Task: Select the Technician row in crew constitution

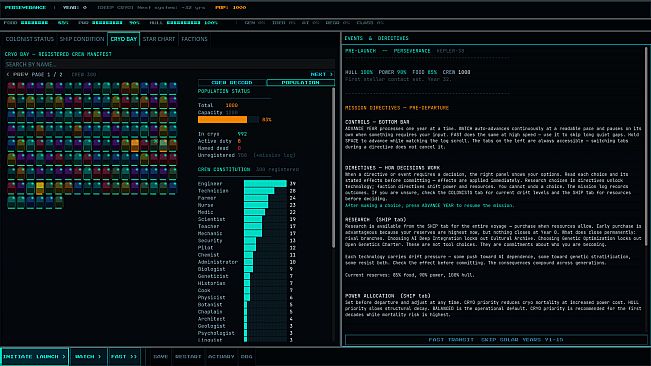Action: pyautogui.click(x=247, y=191)
